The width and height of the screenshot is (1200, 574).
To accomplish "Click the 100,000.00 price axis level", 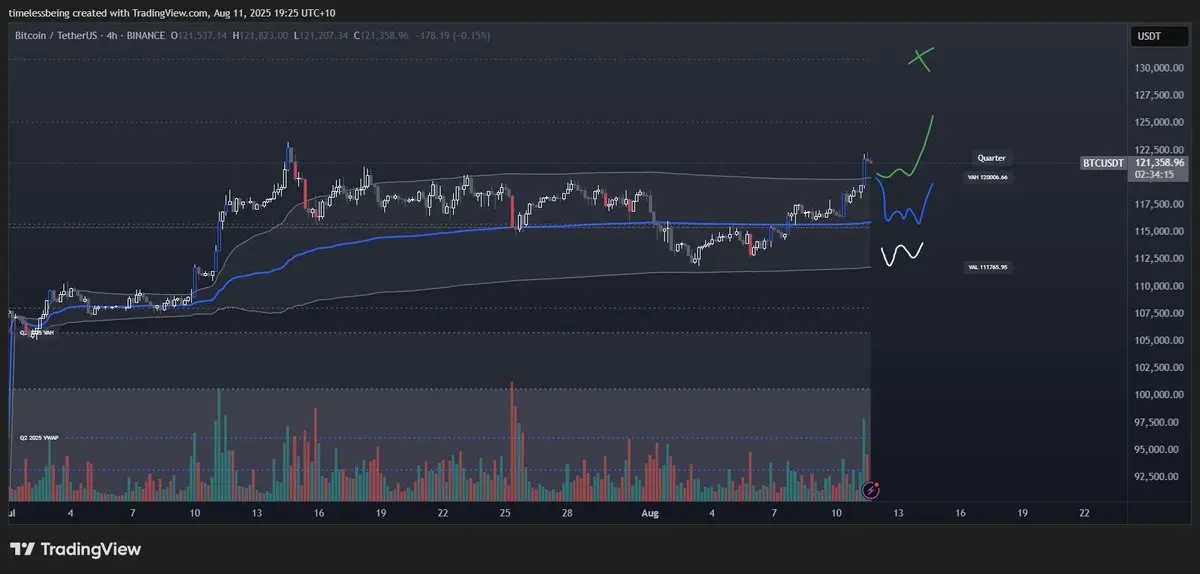I will [x=1159, y=394].
